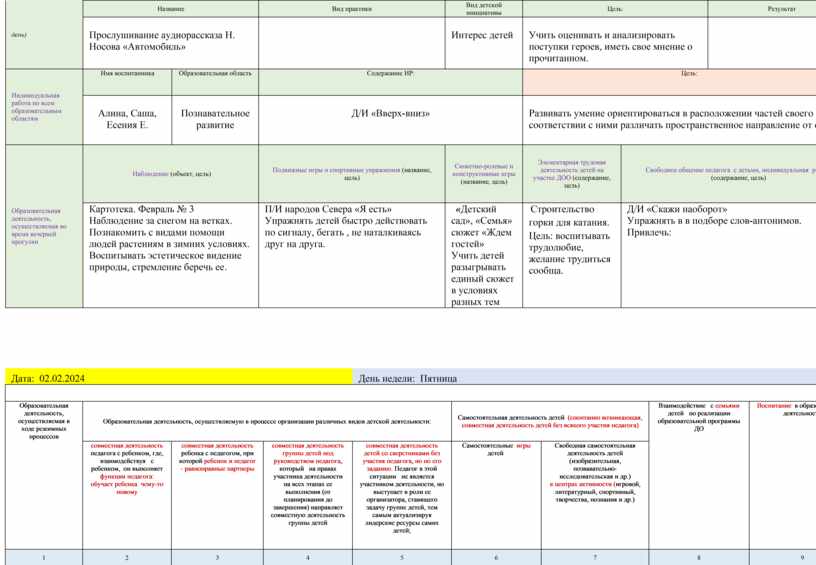Select the 'Строительство горки для катания' cell

571,254
